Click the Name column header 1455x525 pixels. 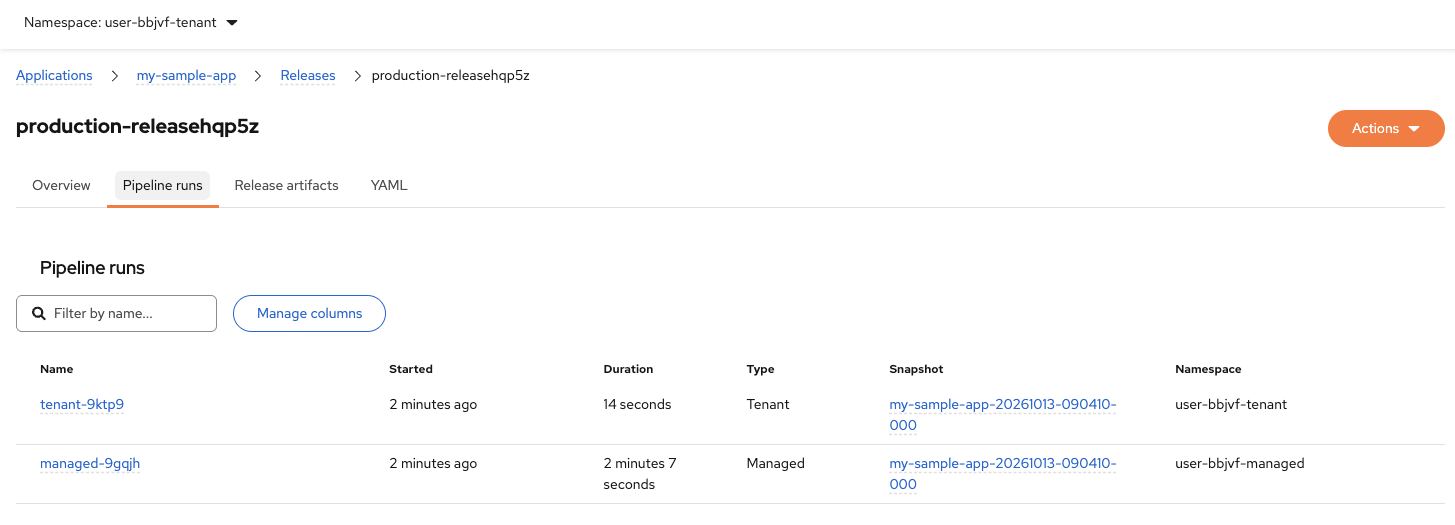(x=57, y=370)
